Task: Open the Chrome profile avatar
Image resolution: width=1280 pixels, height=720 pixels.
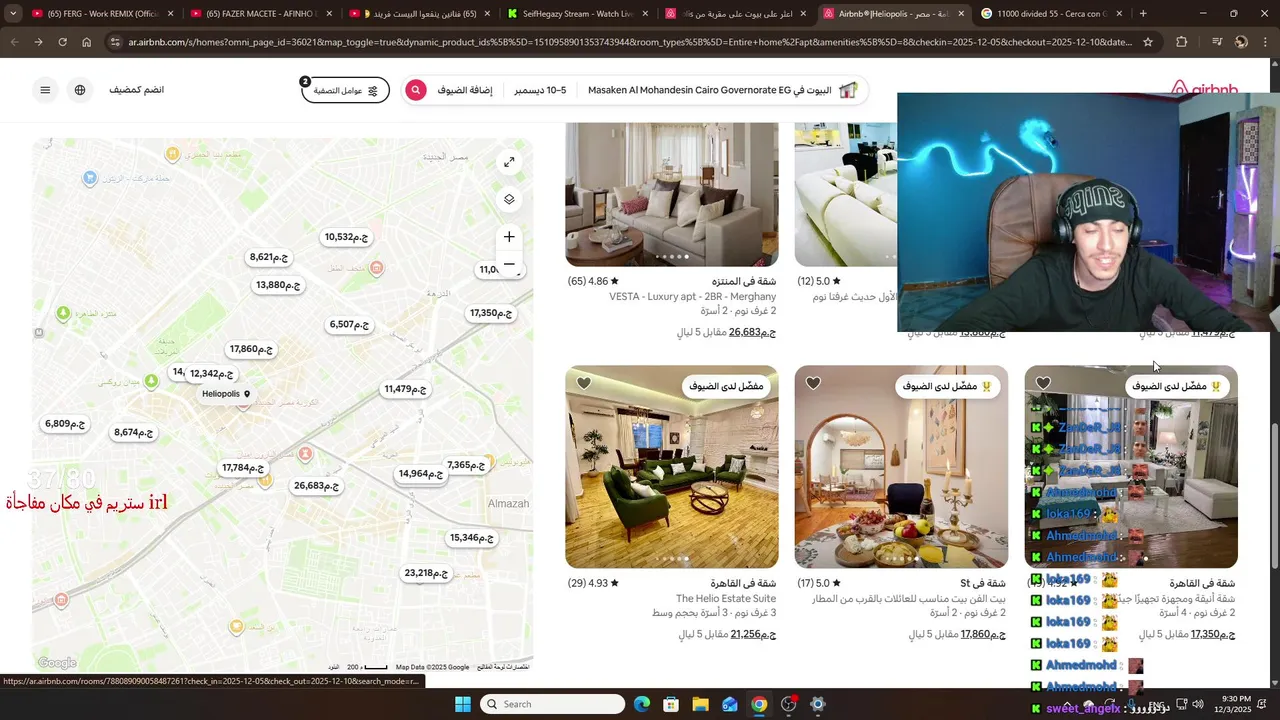Action: (1241, 42)
